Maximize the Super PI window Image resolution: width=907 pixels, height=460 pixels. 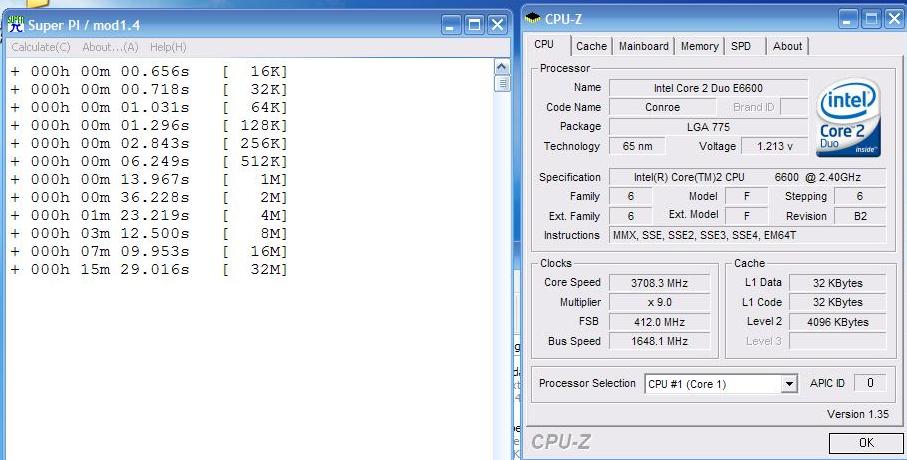tap(474, 25)
